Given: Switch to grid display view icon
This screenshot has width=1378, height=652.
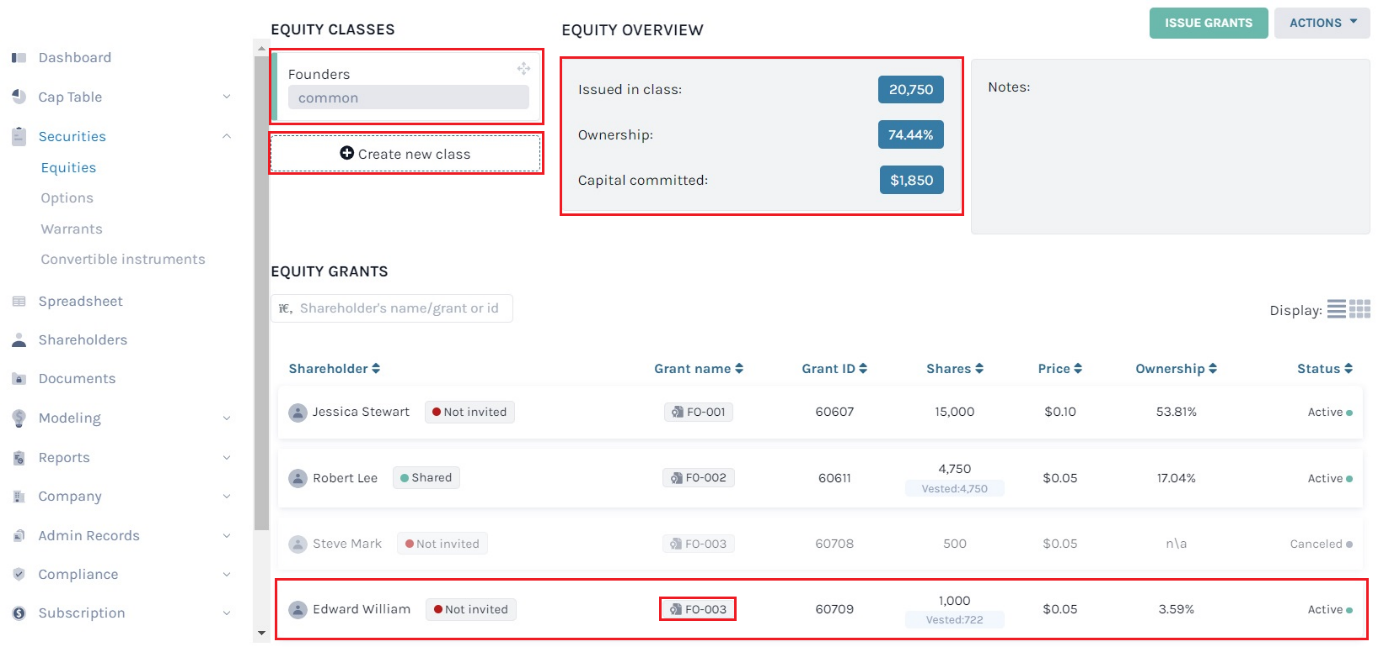Looking at the screenshot, I should (x=1360, y=309).
